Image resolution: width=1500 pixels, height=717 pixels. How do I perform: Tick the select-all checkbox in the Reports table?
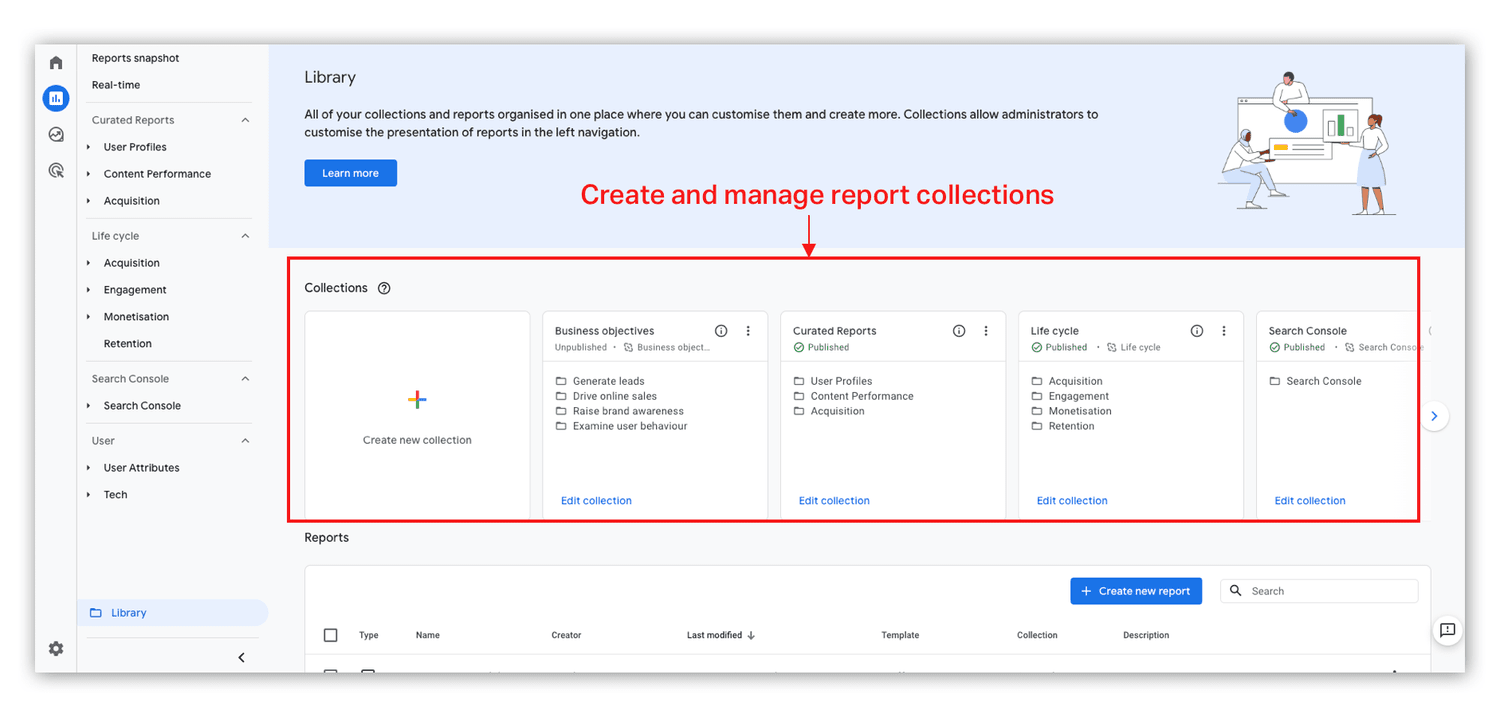[331, 635]
